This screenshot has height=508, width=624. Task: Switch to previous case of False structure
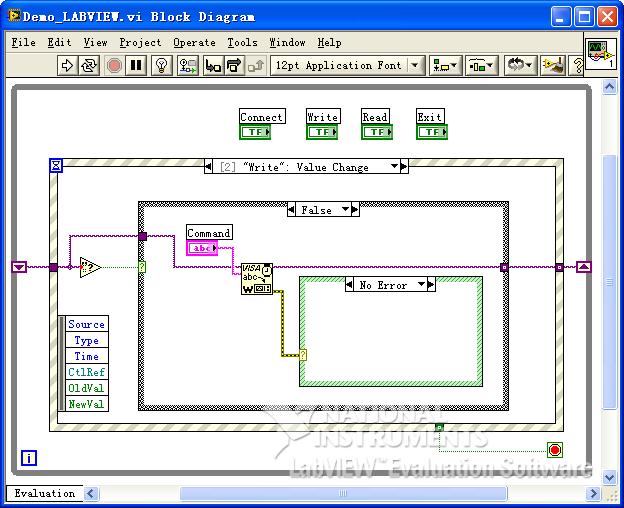click(291, 209)
